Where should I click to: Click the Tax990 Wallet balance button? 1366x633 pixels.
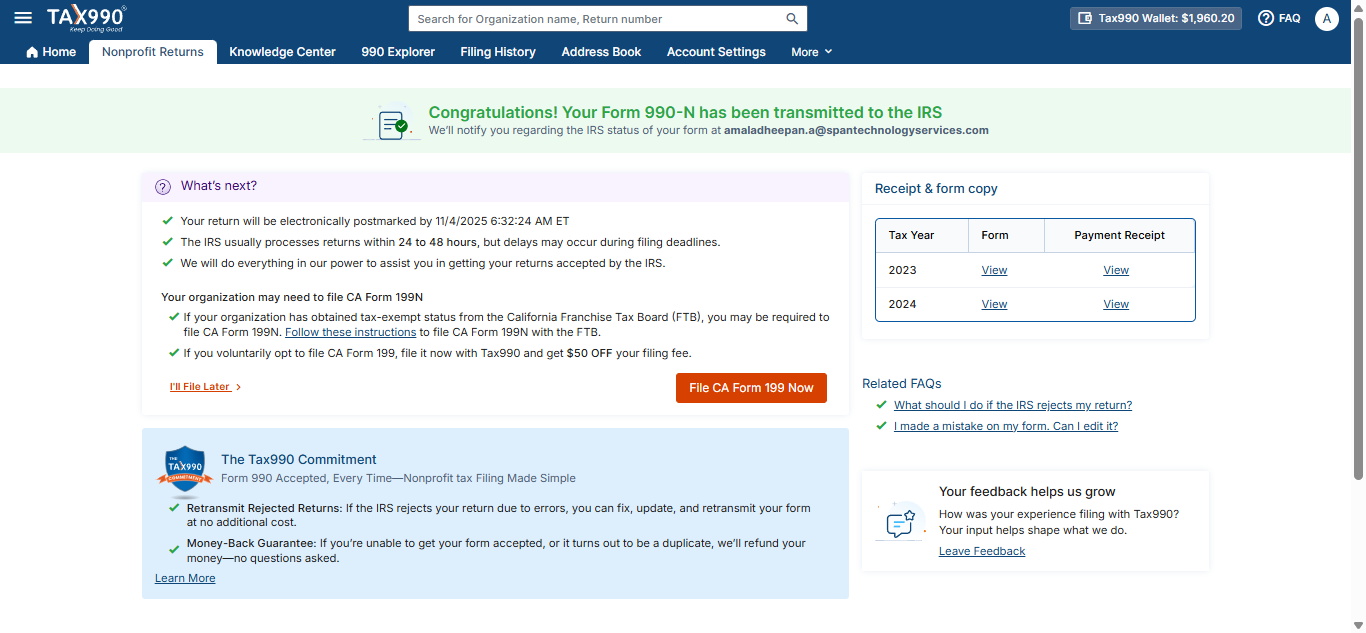[1156, 18]
